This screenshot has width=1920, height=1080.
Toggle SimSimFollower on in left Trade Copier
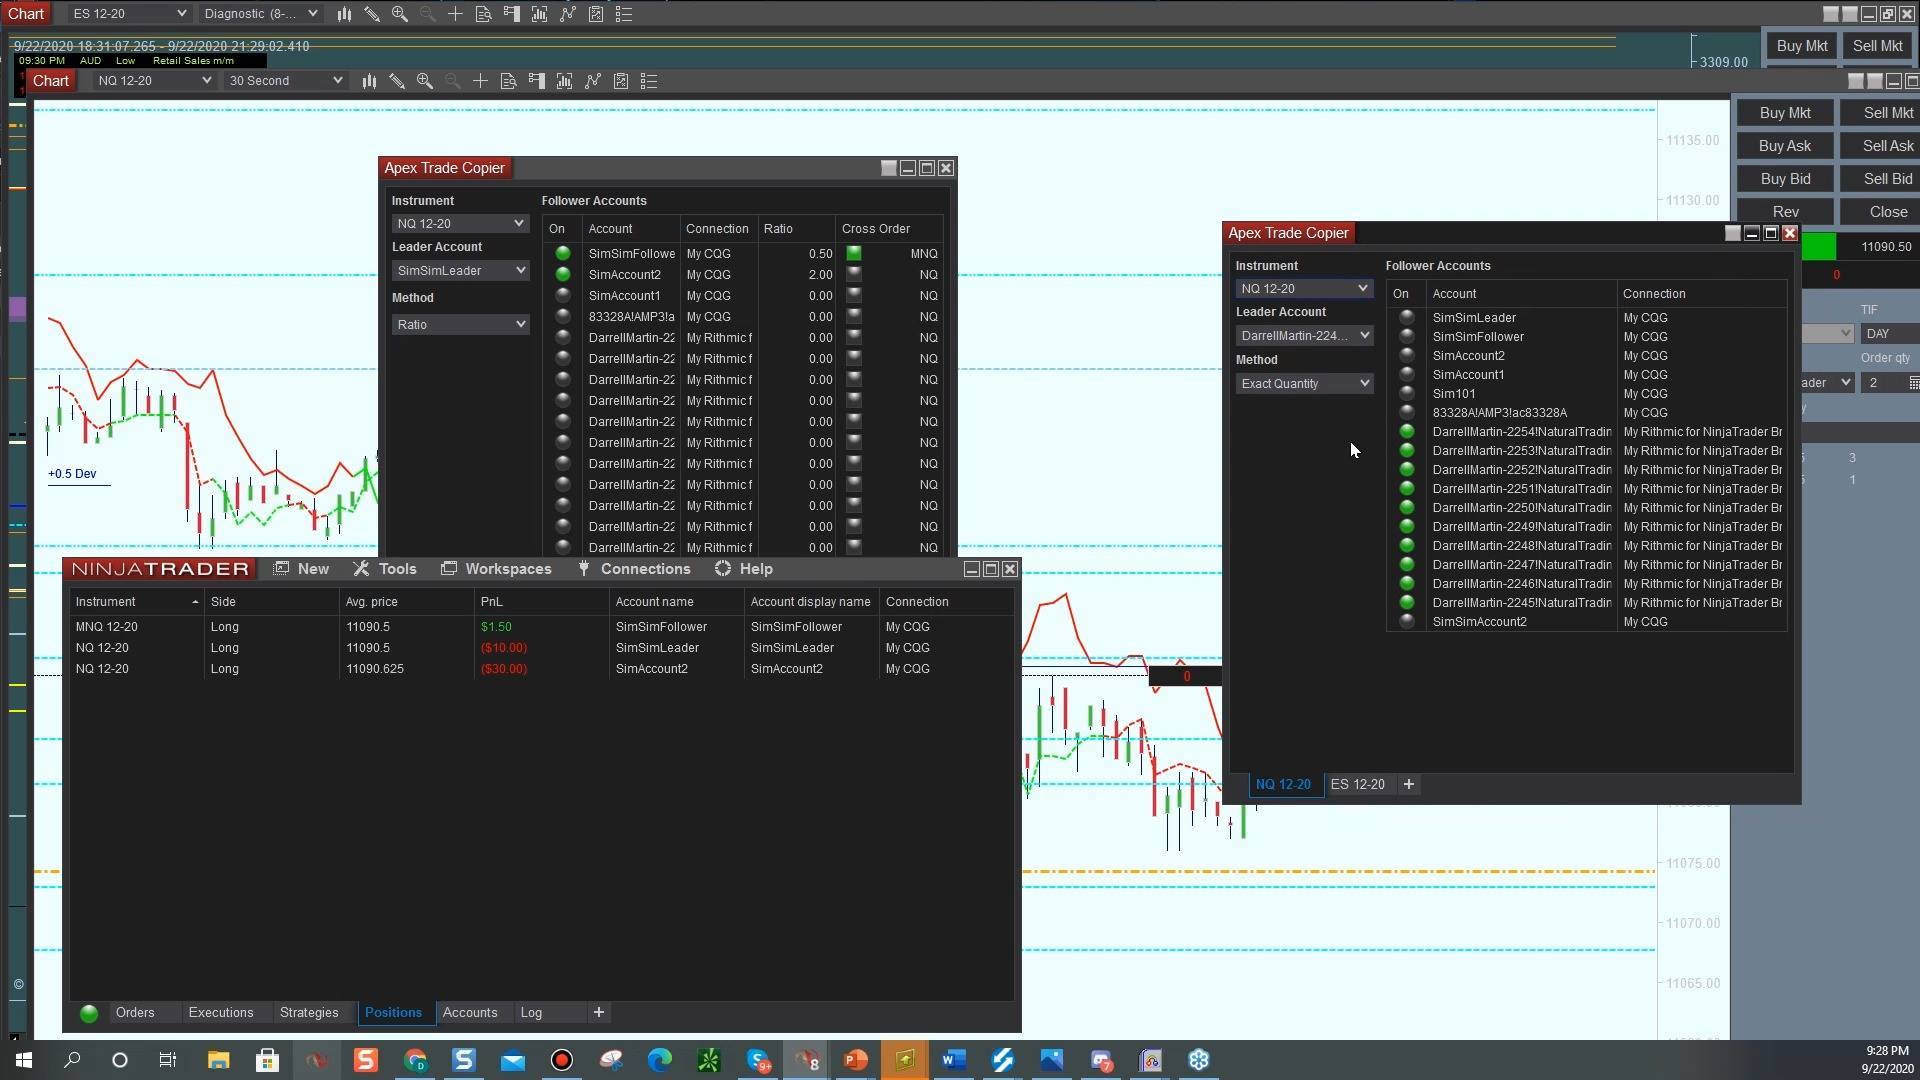coord(563,254)
